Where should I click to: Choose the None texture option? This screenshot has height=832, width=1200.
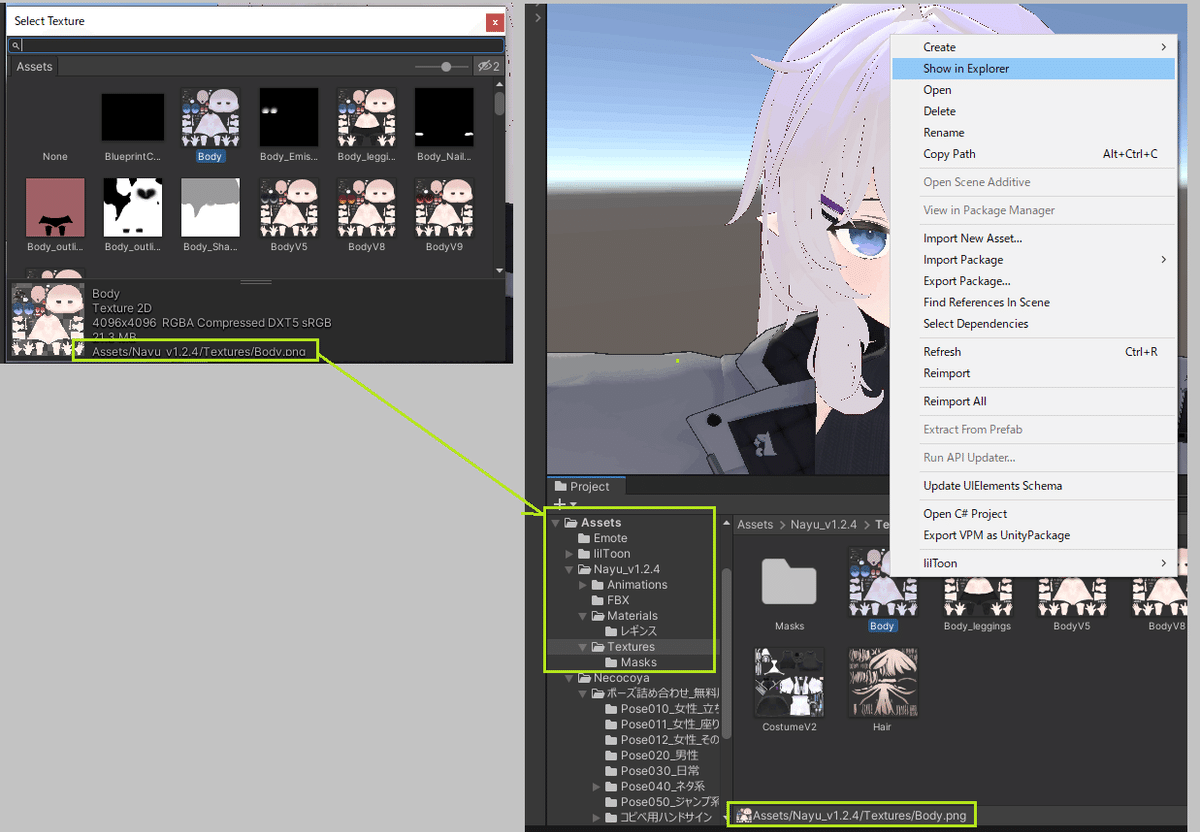click(55, 156)
